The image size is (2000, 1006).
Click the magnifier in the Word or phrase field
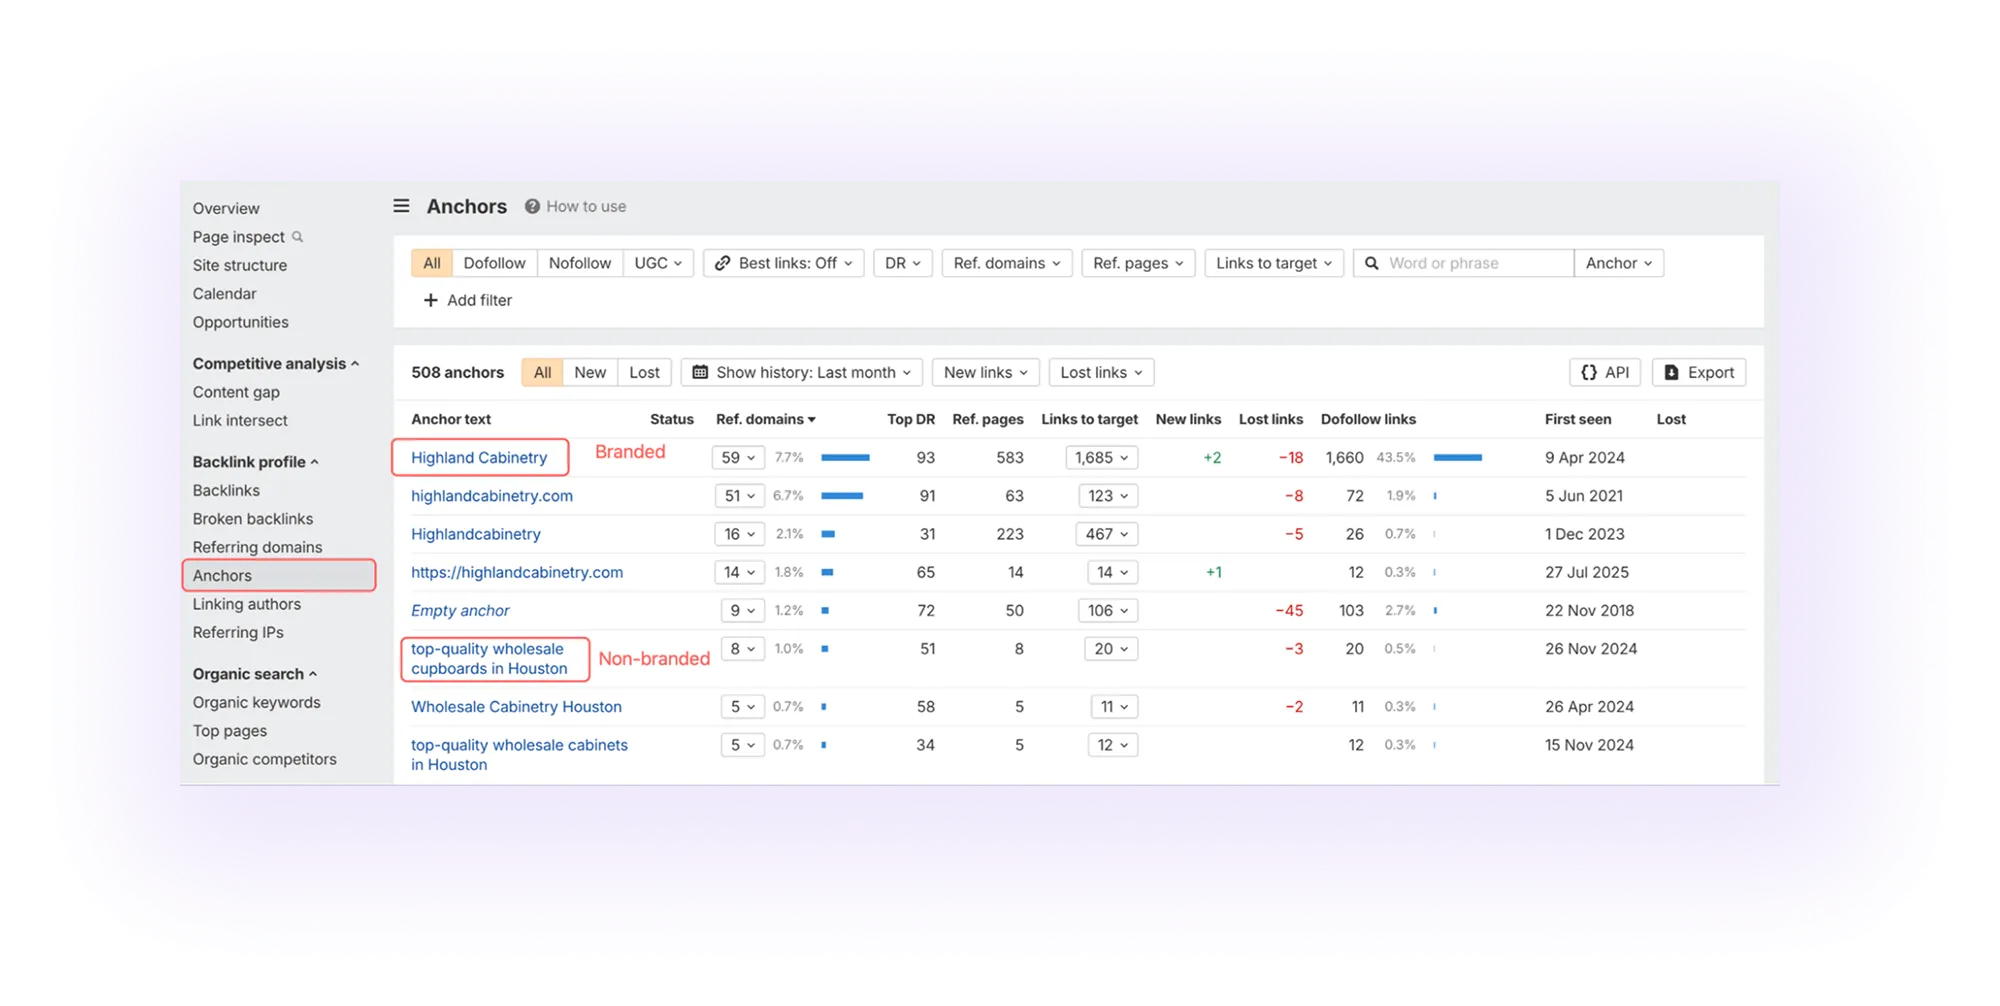(1372, 263)
